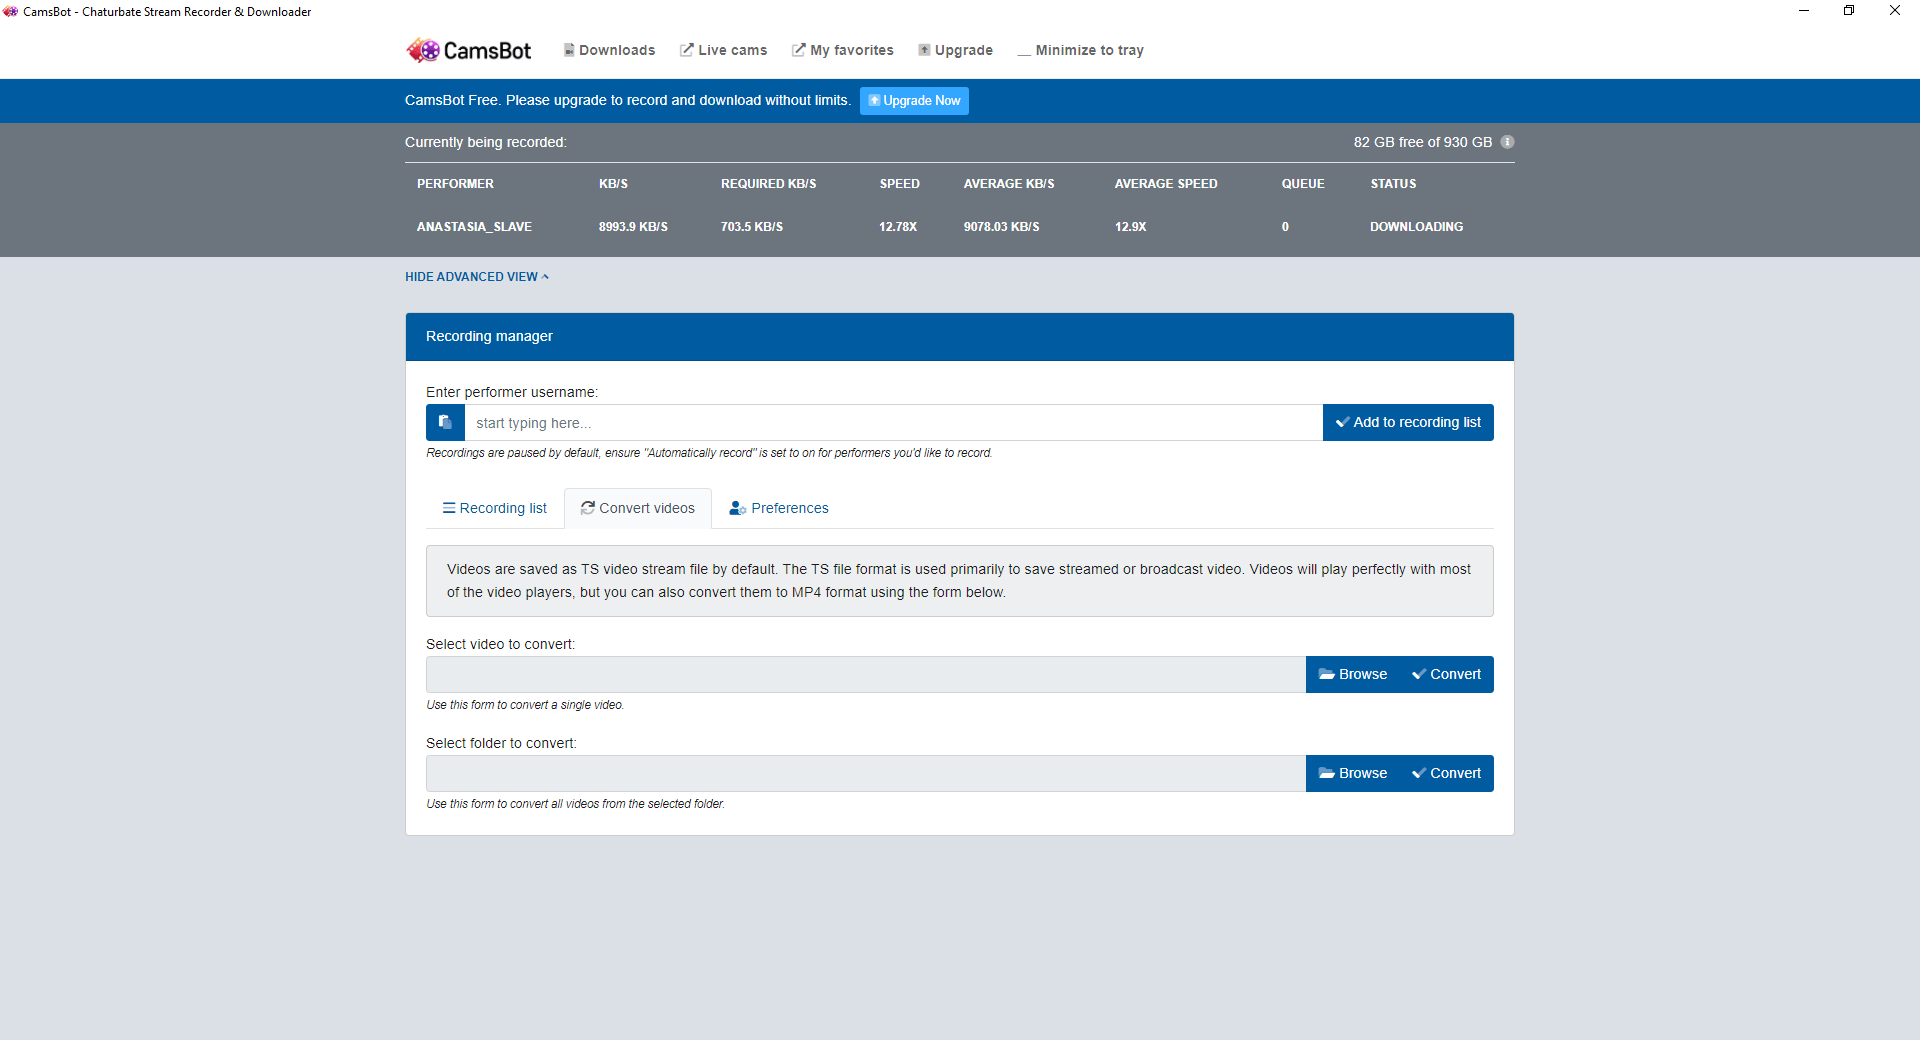Click the paste icon beside username field
The width and height of the screenshot is (1920, 1040).
(445, 422)
